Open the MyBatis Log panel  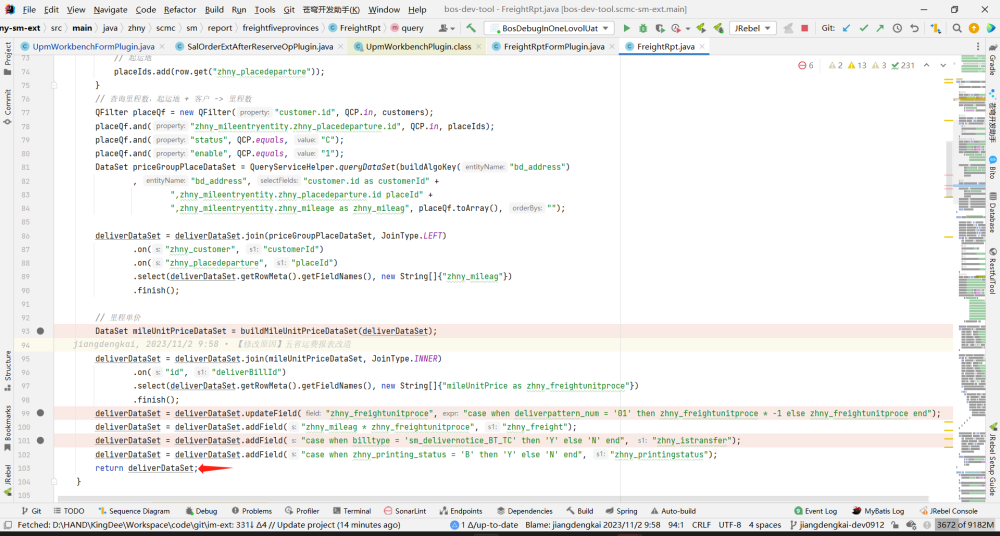click(878, 511)
